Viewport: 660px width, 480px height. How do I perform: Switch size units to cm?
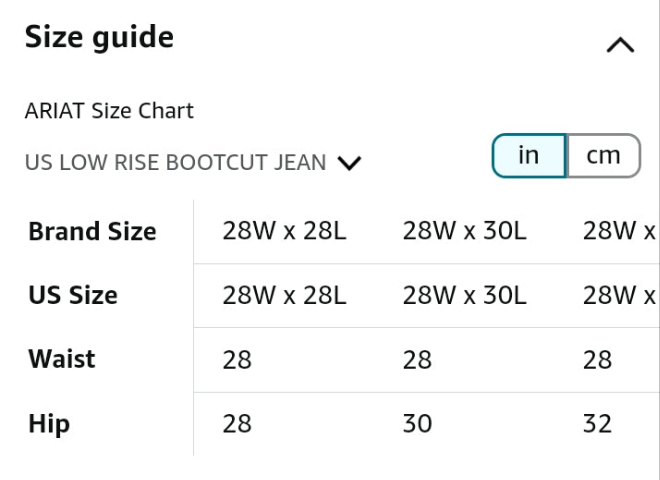pos(603,156)
